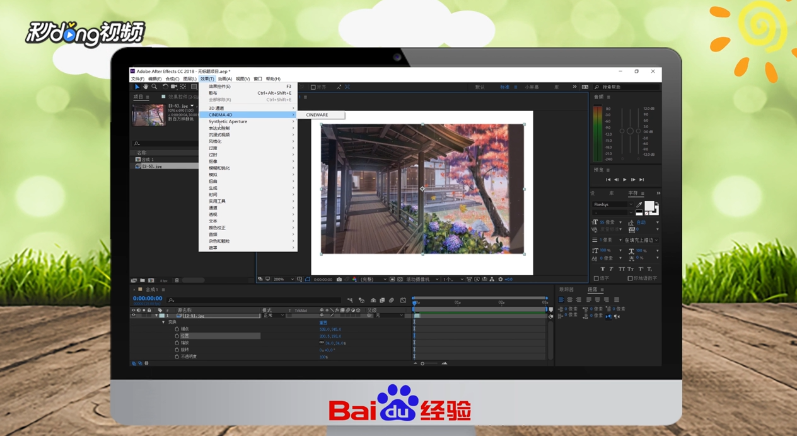Open the Synthetic Aperture submenu entry
The image size is (797, 436).
pos(248,121)
